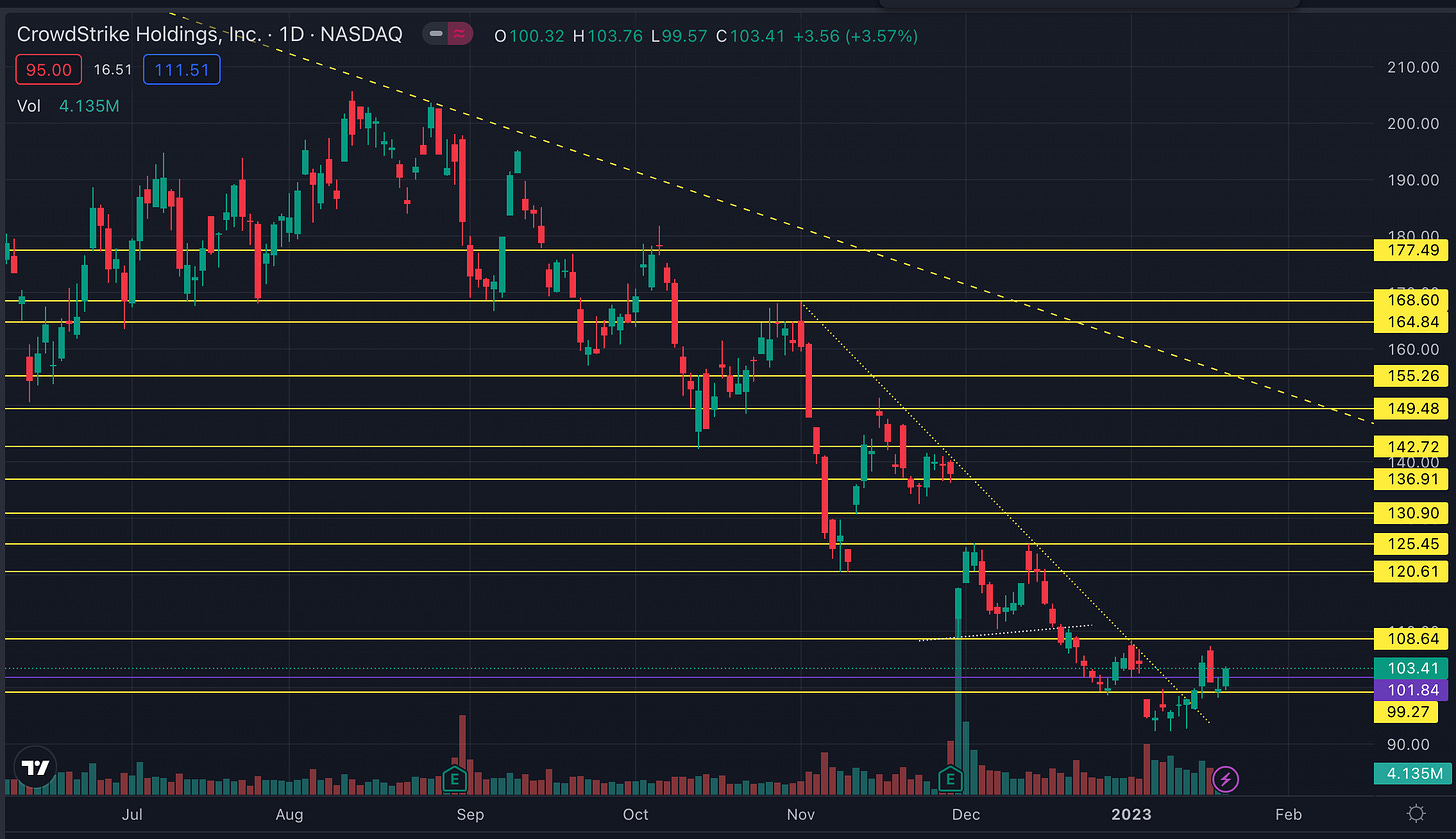The height and width of the screenshot is (839, 1456).
Task: Click the red wave indicator pill icon
Action: tap(461, 35)
